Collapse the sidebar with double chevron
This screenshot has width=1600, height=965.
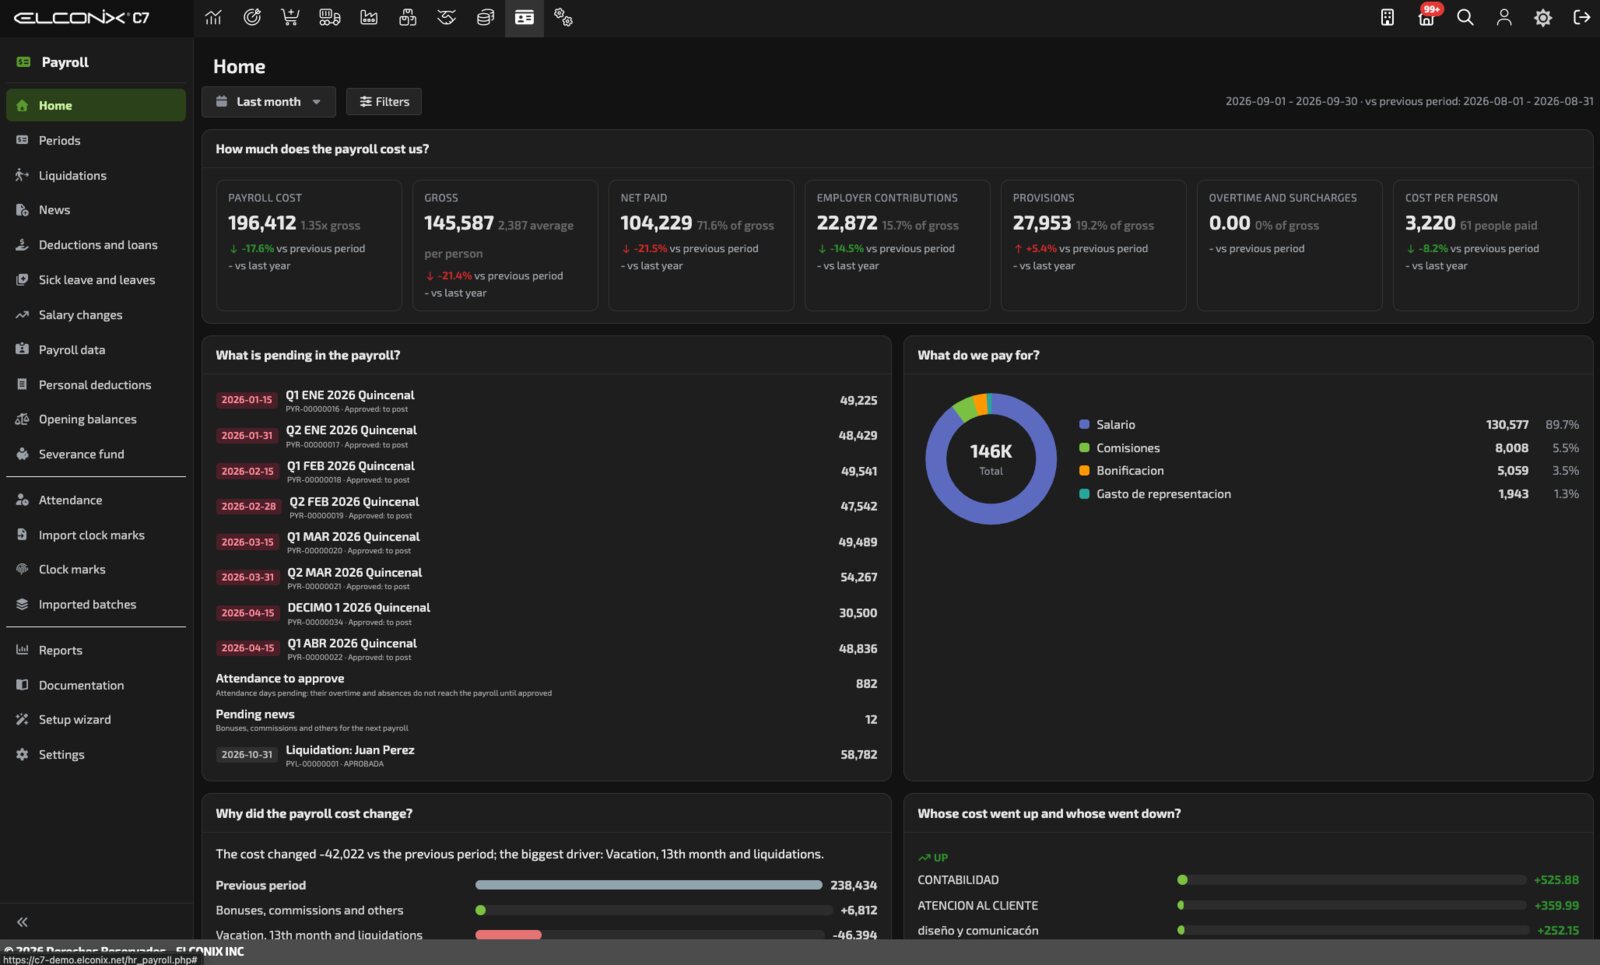click(22, 922)
